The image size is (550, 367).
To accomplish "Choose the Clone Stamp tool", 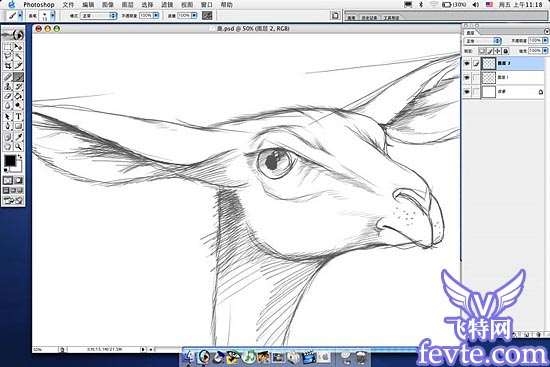I will click(8, 86).
